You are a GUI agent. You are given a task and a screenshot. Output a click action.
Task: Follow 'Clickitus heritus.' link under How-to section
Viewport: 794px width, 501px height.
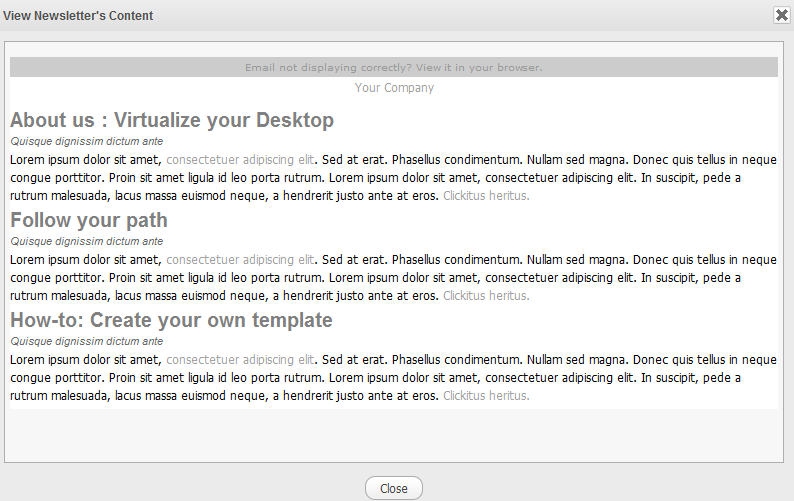coord(486,396)
